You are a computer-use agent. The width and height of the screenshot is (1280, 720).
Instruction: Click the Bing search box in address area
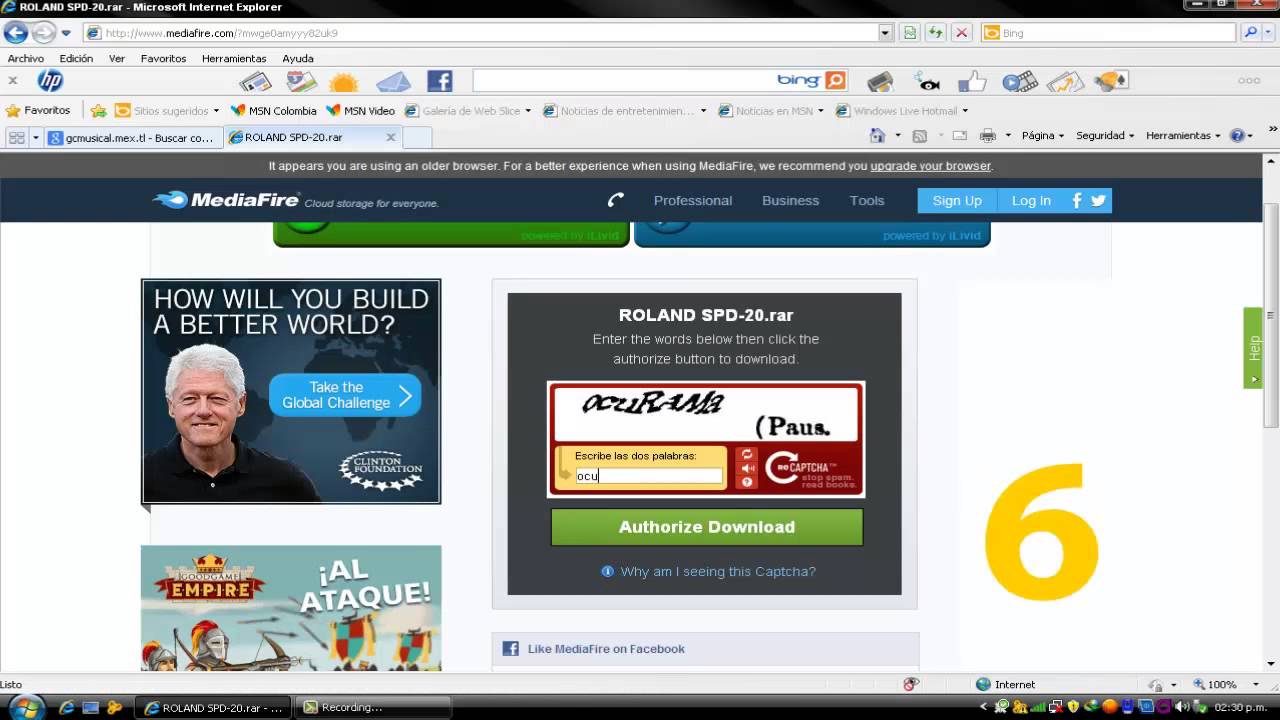1110,33
